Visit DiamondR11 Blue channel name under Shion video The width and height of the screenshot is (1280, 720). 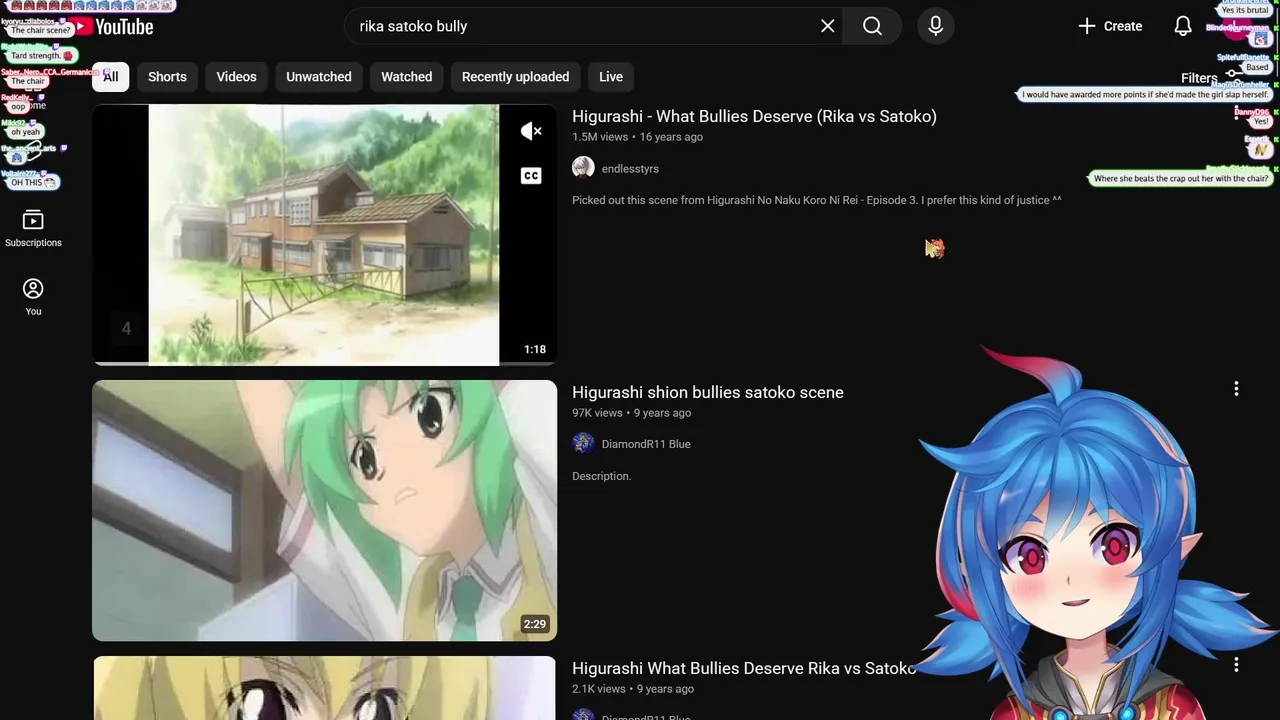click(x=646, y=444)
